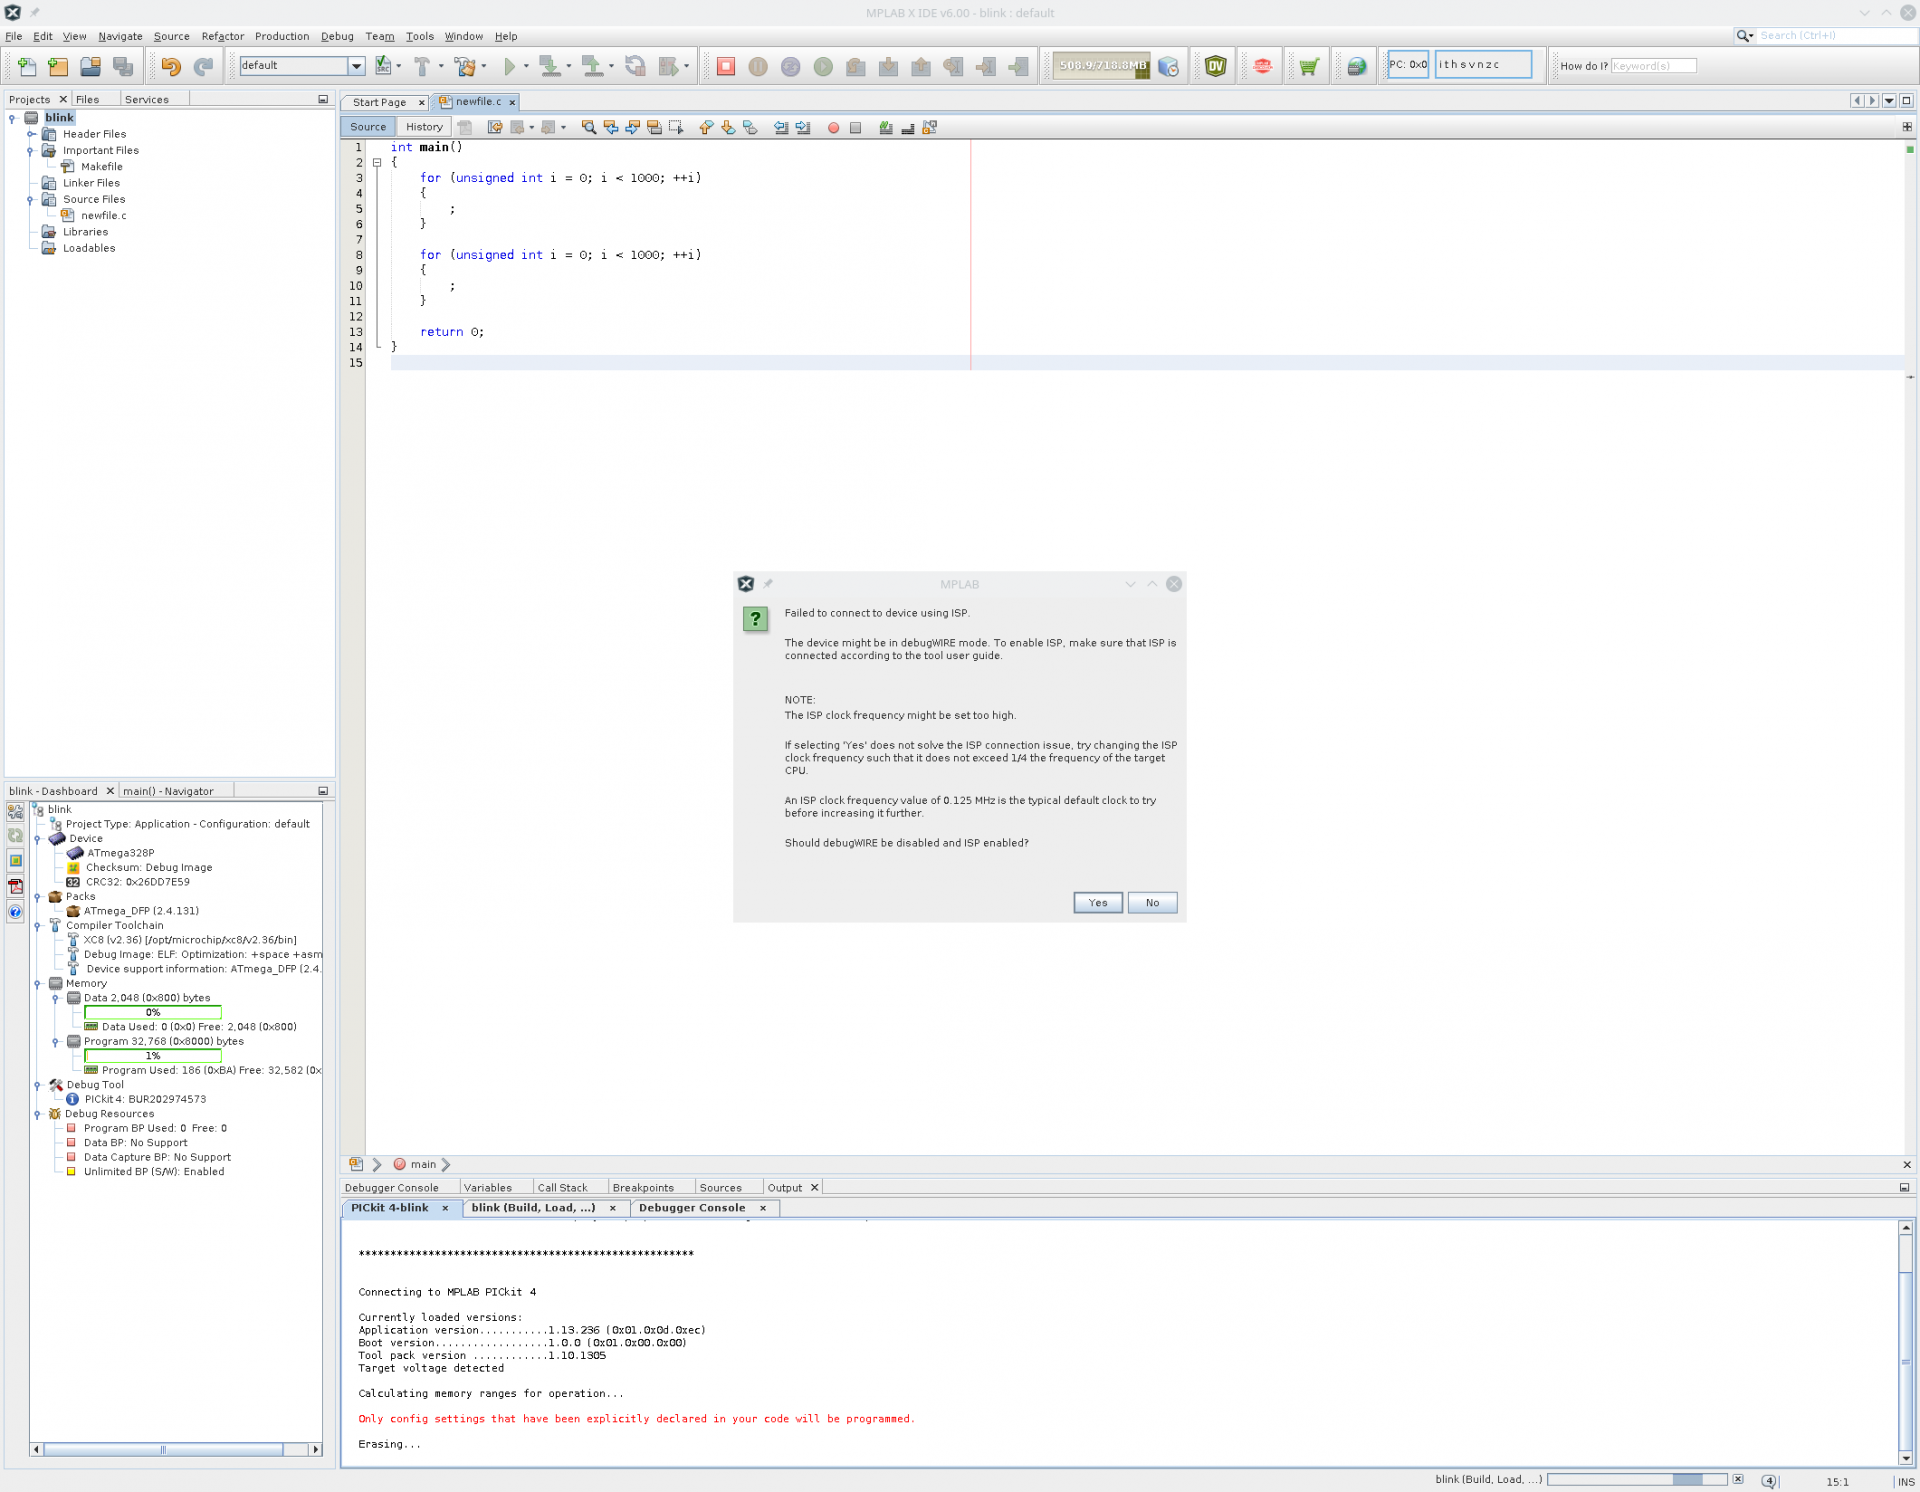Click the Read Device Memory icon

(x=592, y=66)
